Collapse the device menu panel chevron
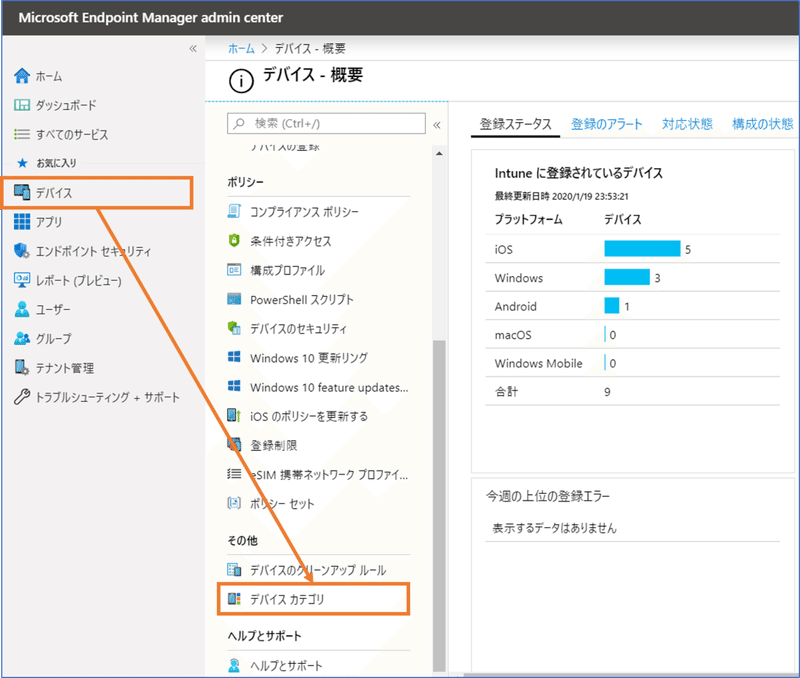 coord(437,125)
